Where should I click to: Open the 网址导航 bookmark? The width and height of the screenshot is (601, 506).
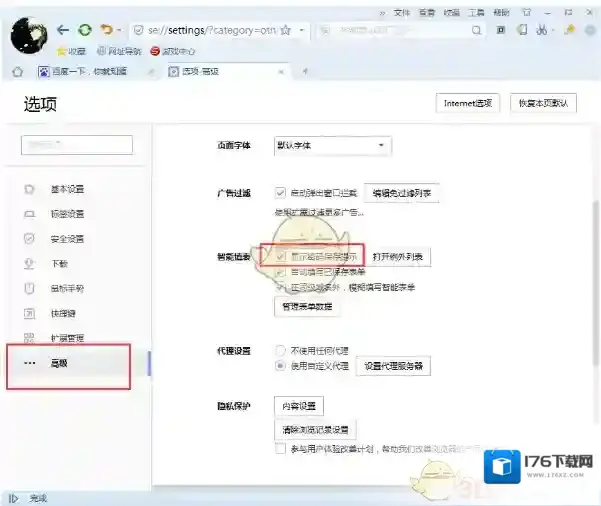[x=119, y=51]
